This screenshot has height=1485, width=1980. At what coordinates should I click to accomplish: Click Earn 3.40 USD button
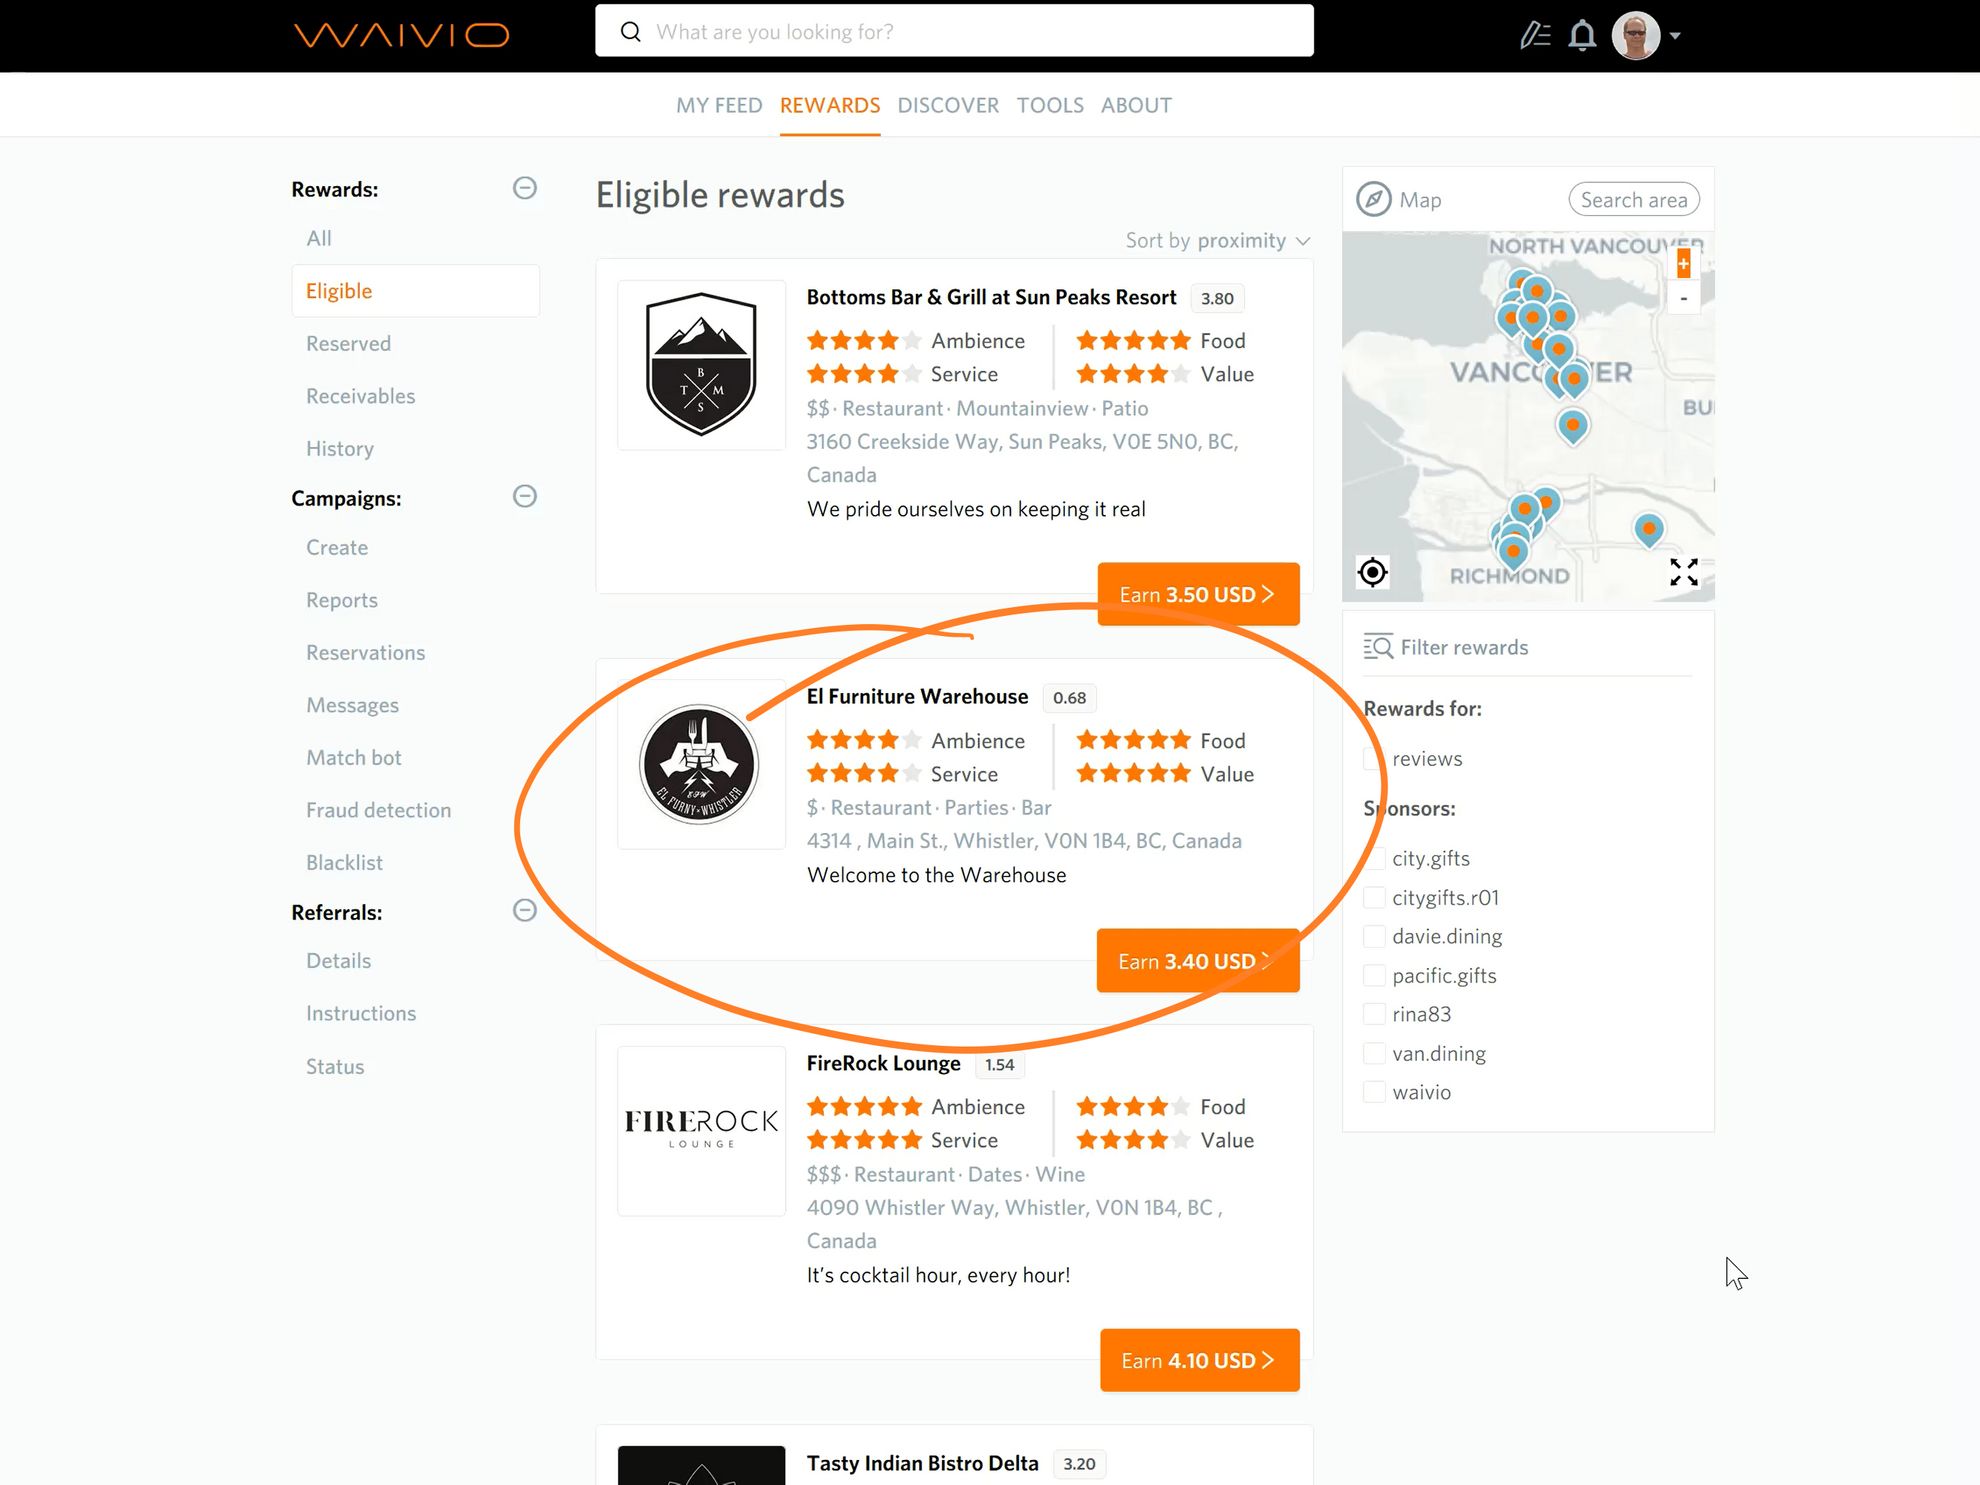click(x=1198, y=961)
